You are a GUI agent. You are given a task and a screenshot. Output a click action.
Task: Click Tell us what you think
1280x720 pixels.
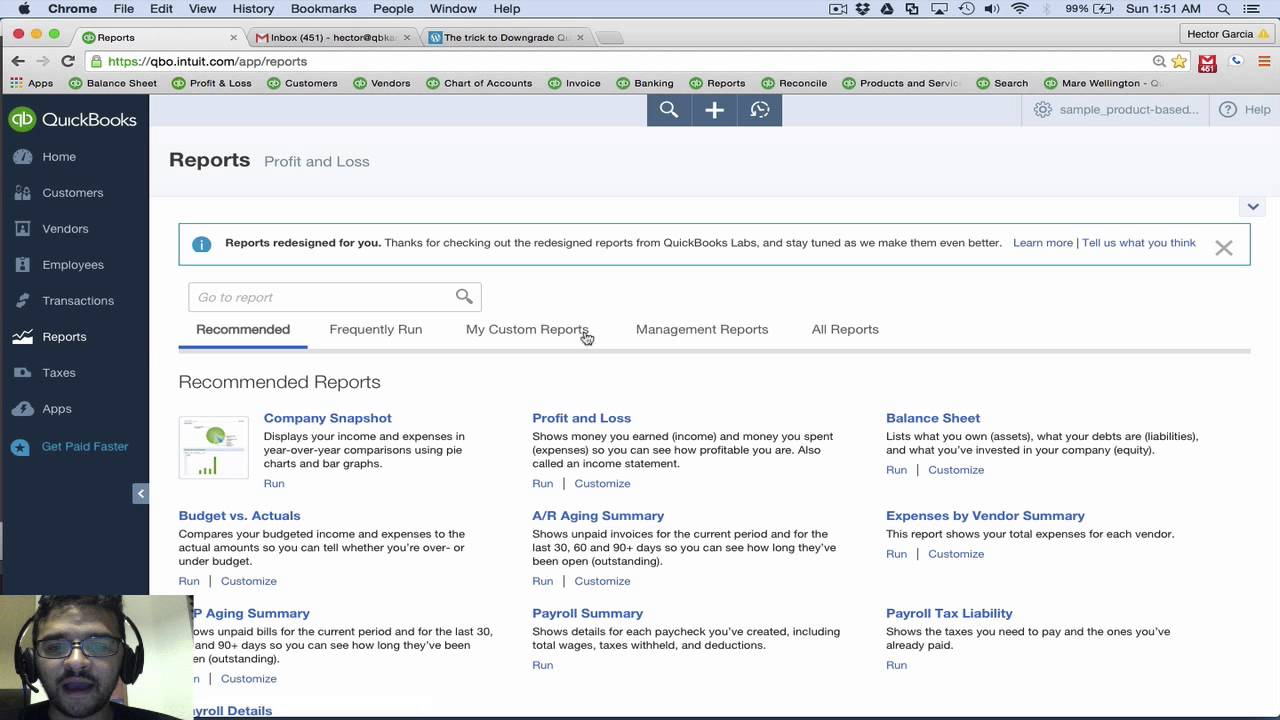click(x=1139, y=243)
